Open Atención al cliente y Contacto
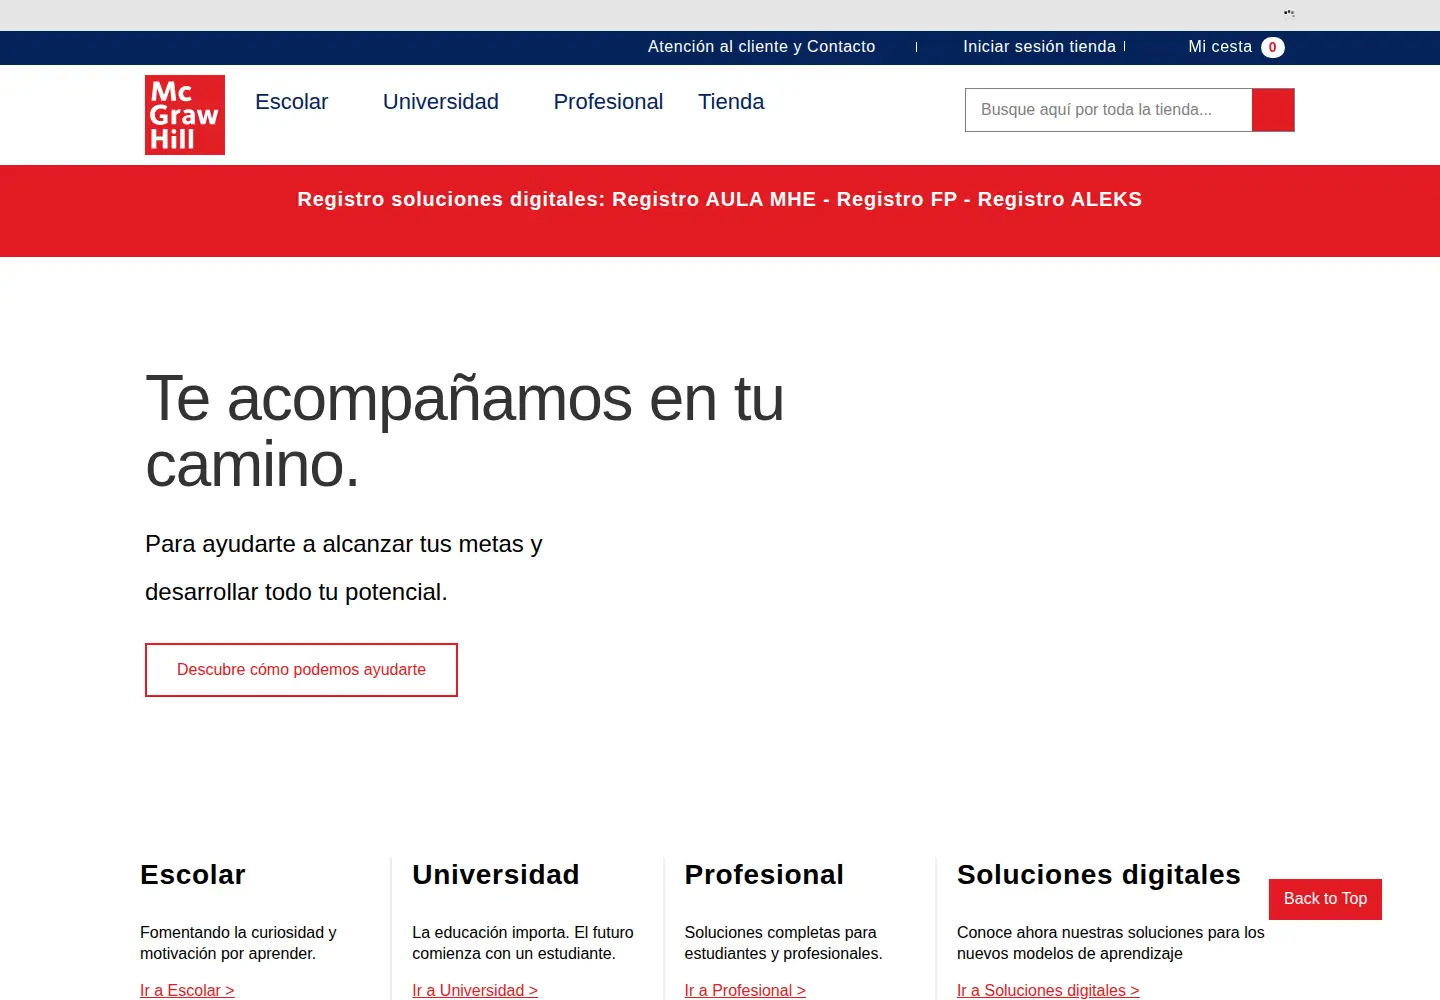This screenshot has width=1440, height=1000. (x=761, y=47)
